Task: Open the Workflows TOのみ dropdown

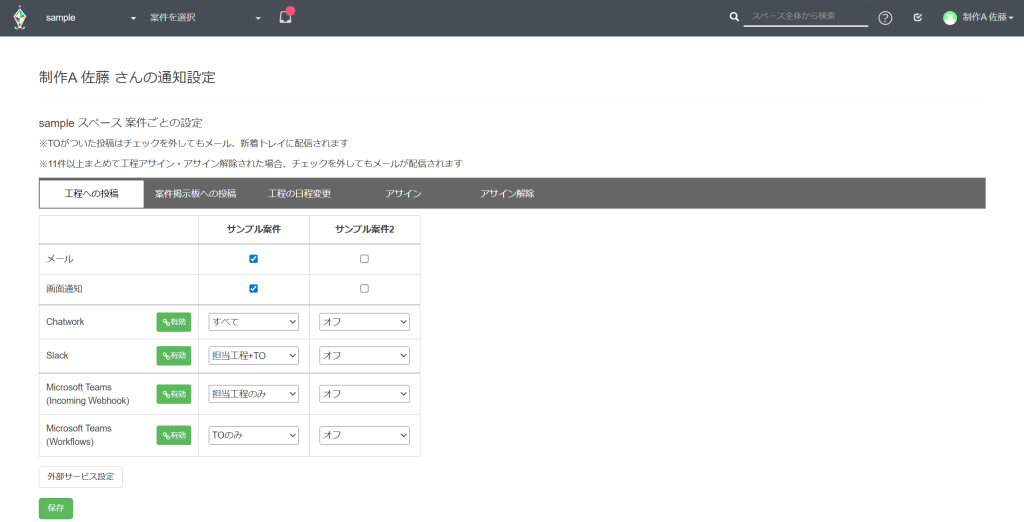Action: tap(253, 435)
